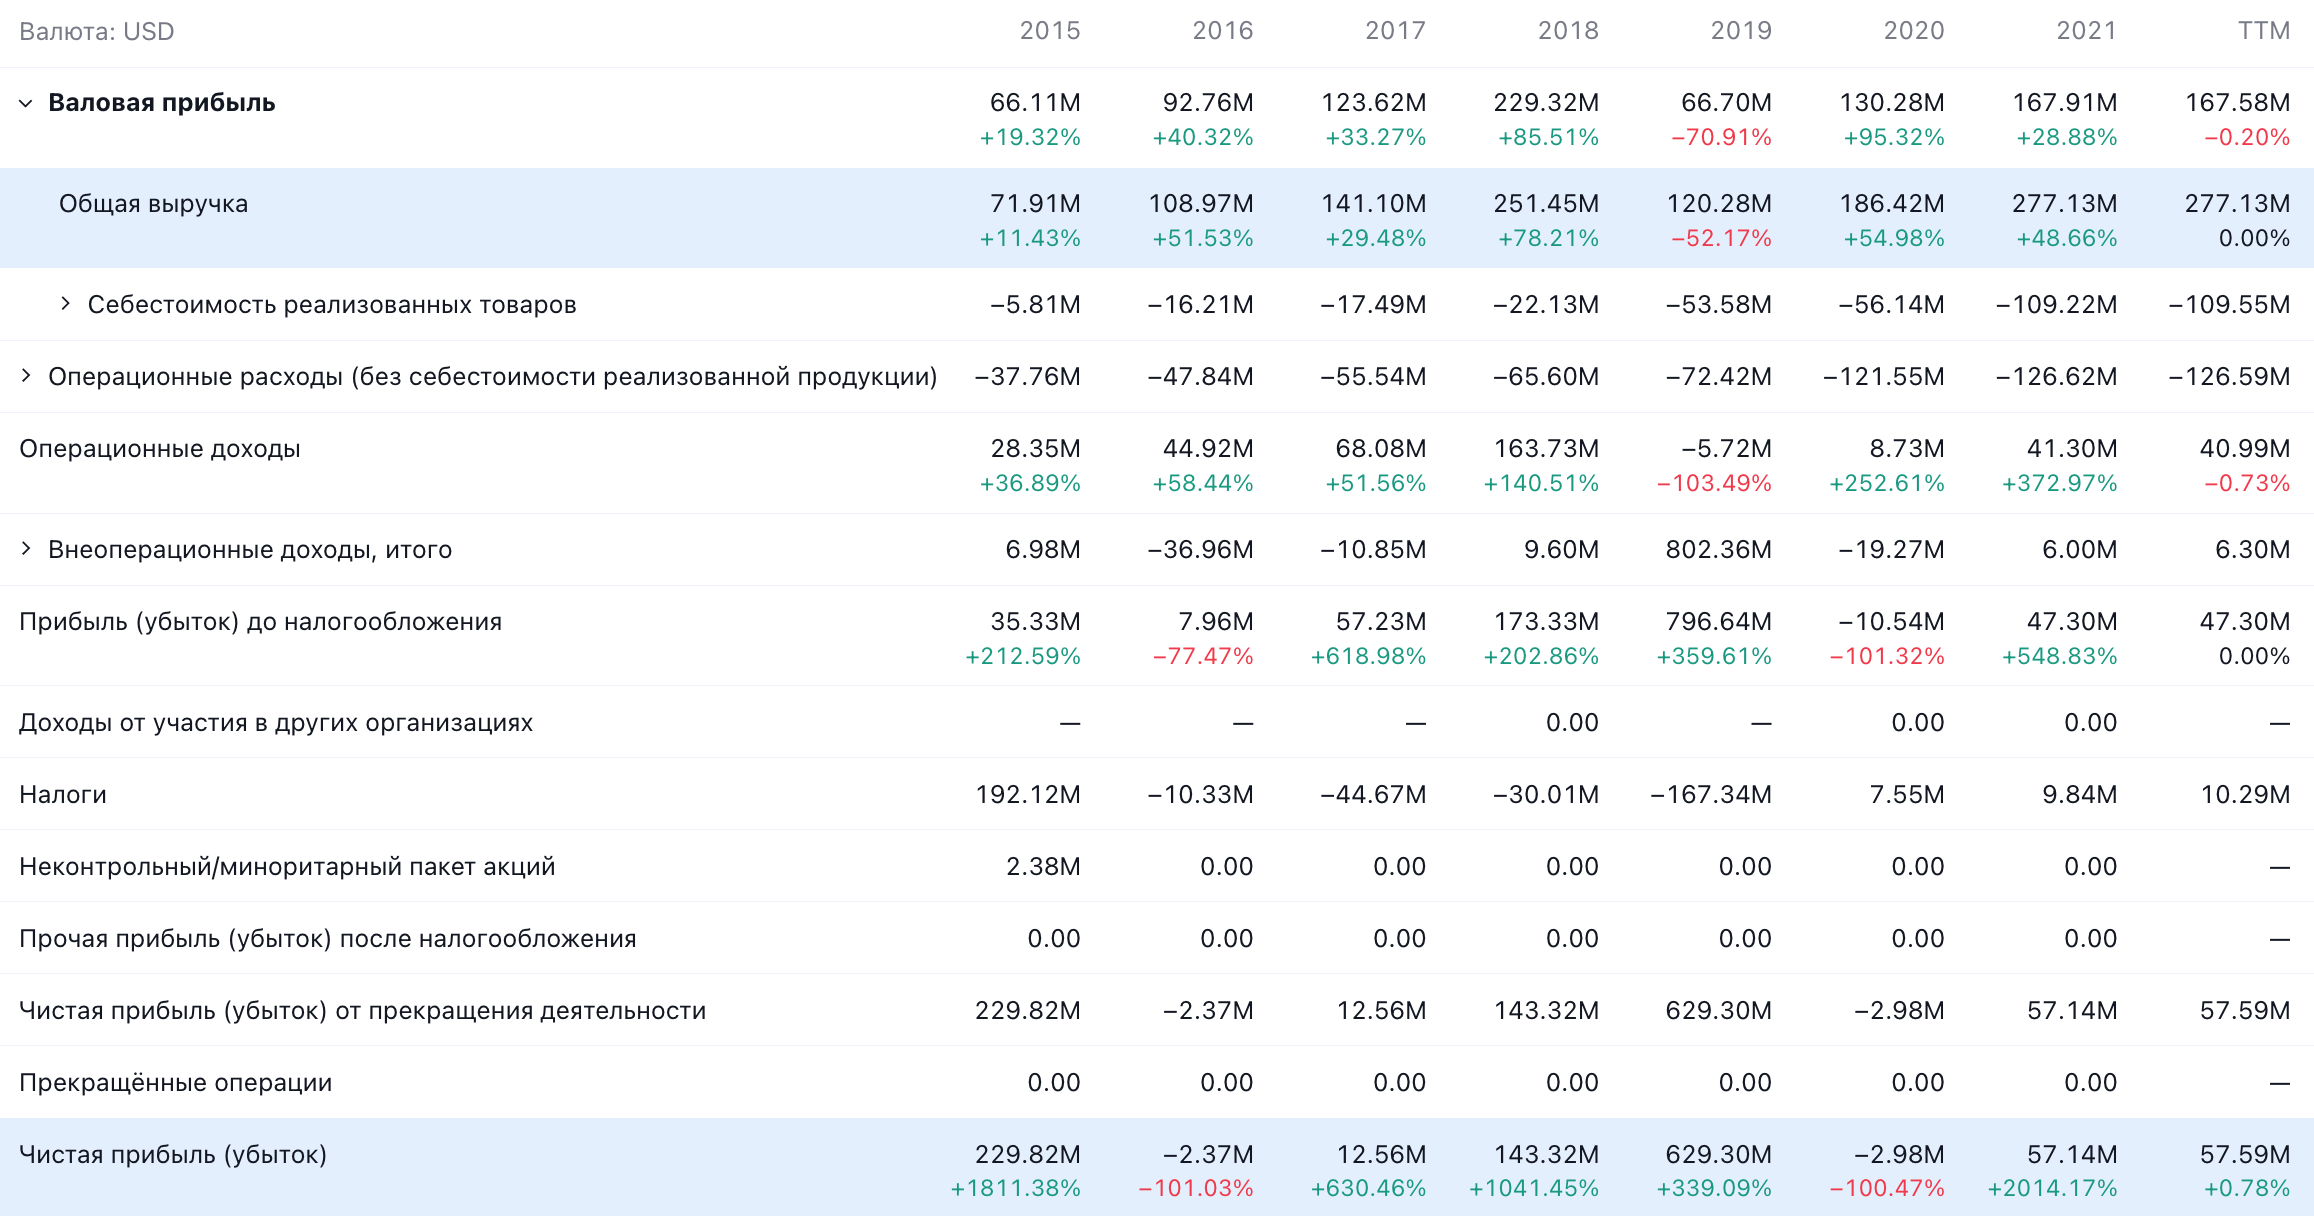Click total revenue value 71.91M
Image resolution: width=2314 pixels, height=1216 pixels.
coord(1035,204)
